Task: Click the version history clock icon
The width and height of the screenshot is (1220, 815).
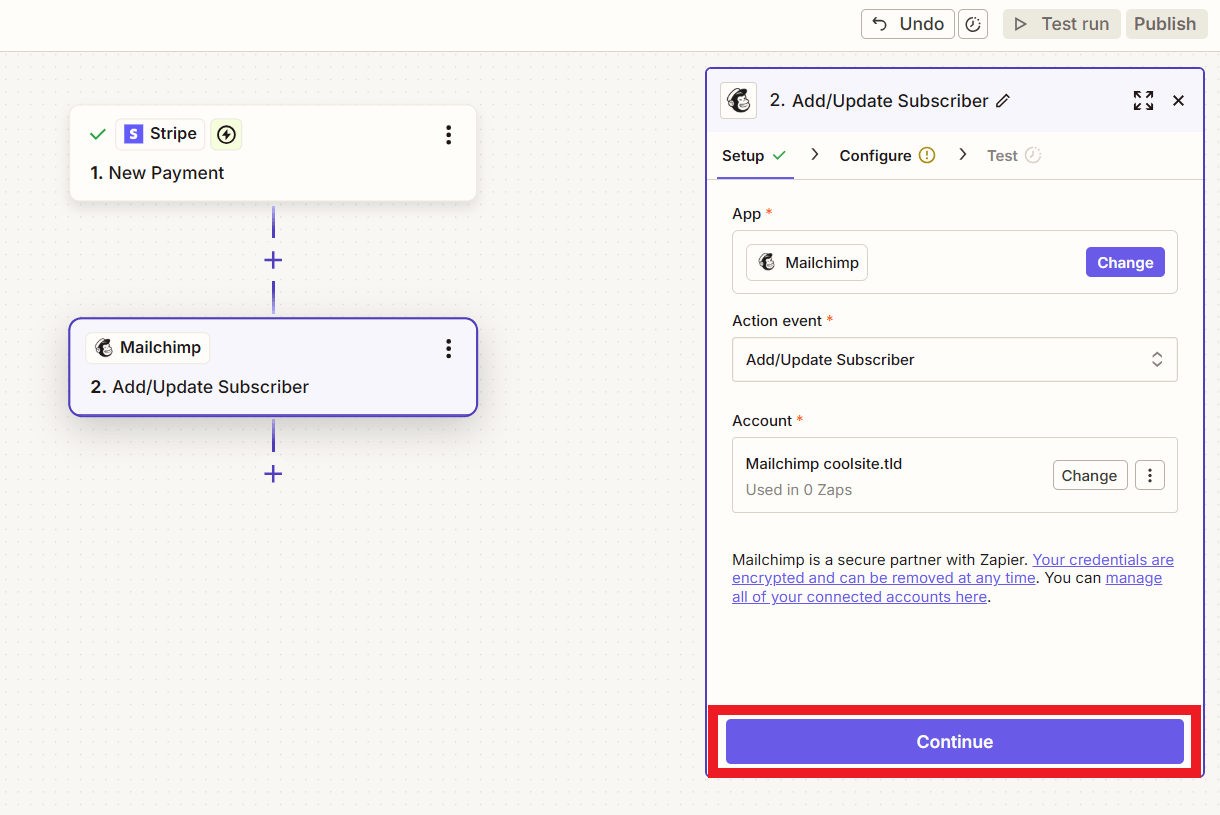Action: [x=973, y=24]
